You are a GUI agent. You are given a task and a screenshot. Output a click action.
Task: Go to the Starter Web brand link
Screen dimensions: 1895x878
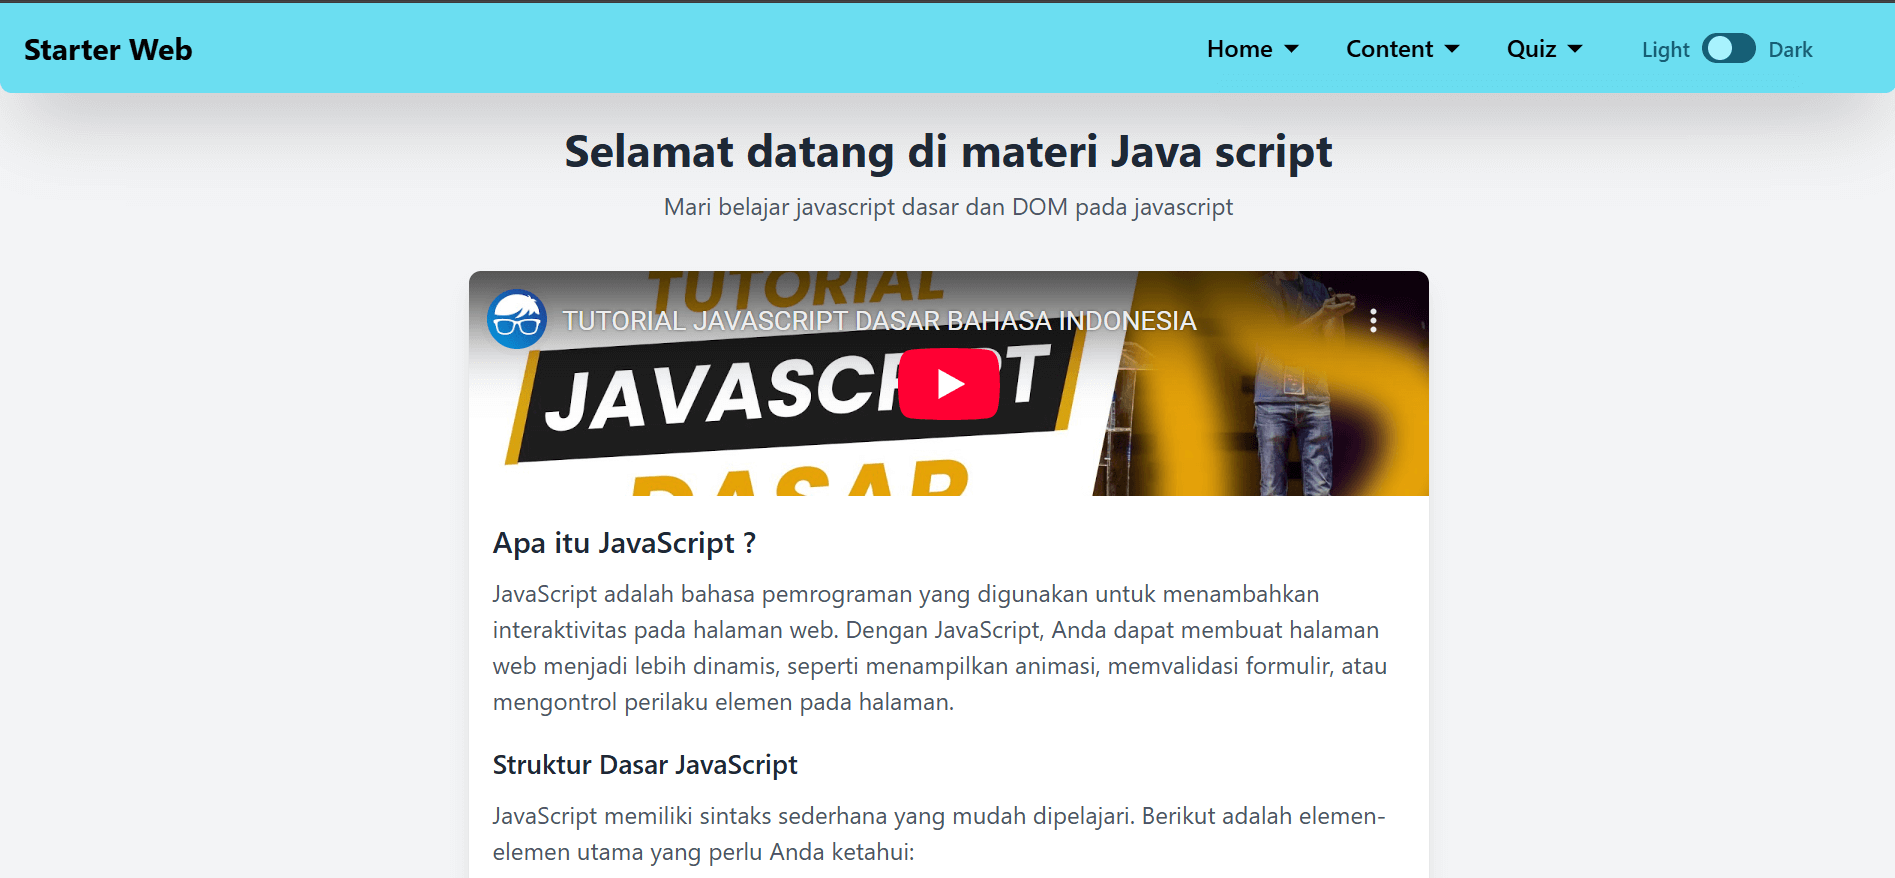[108, 50]
